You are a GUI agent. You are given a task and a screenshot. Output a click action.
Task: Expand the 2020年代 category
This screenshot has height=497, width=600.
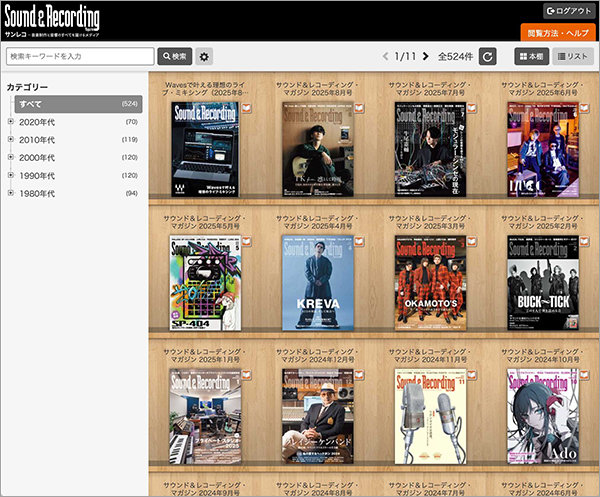pos(11,122)
